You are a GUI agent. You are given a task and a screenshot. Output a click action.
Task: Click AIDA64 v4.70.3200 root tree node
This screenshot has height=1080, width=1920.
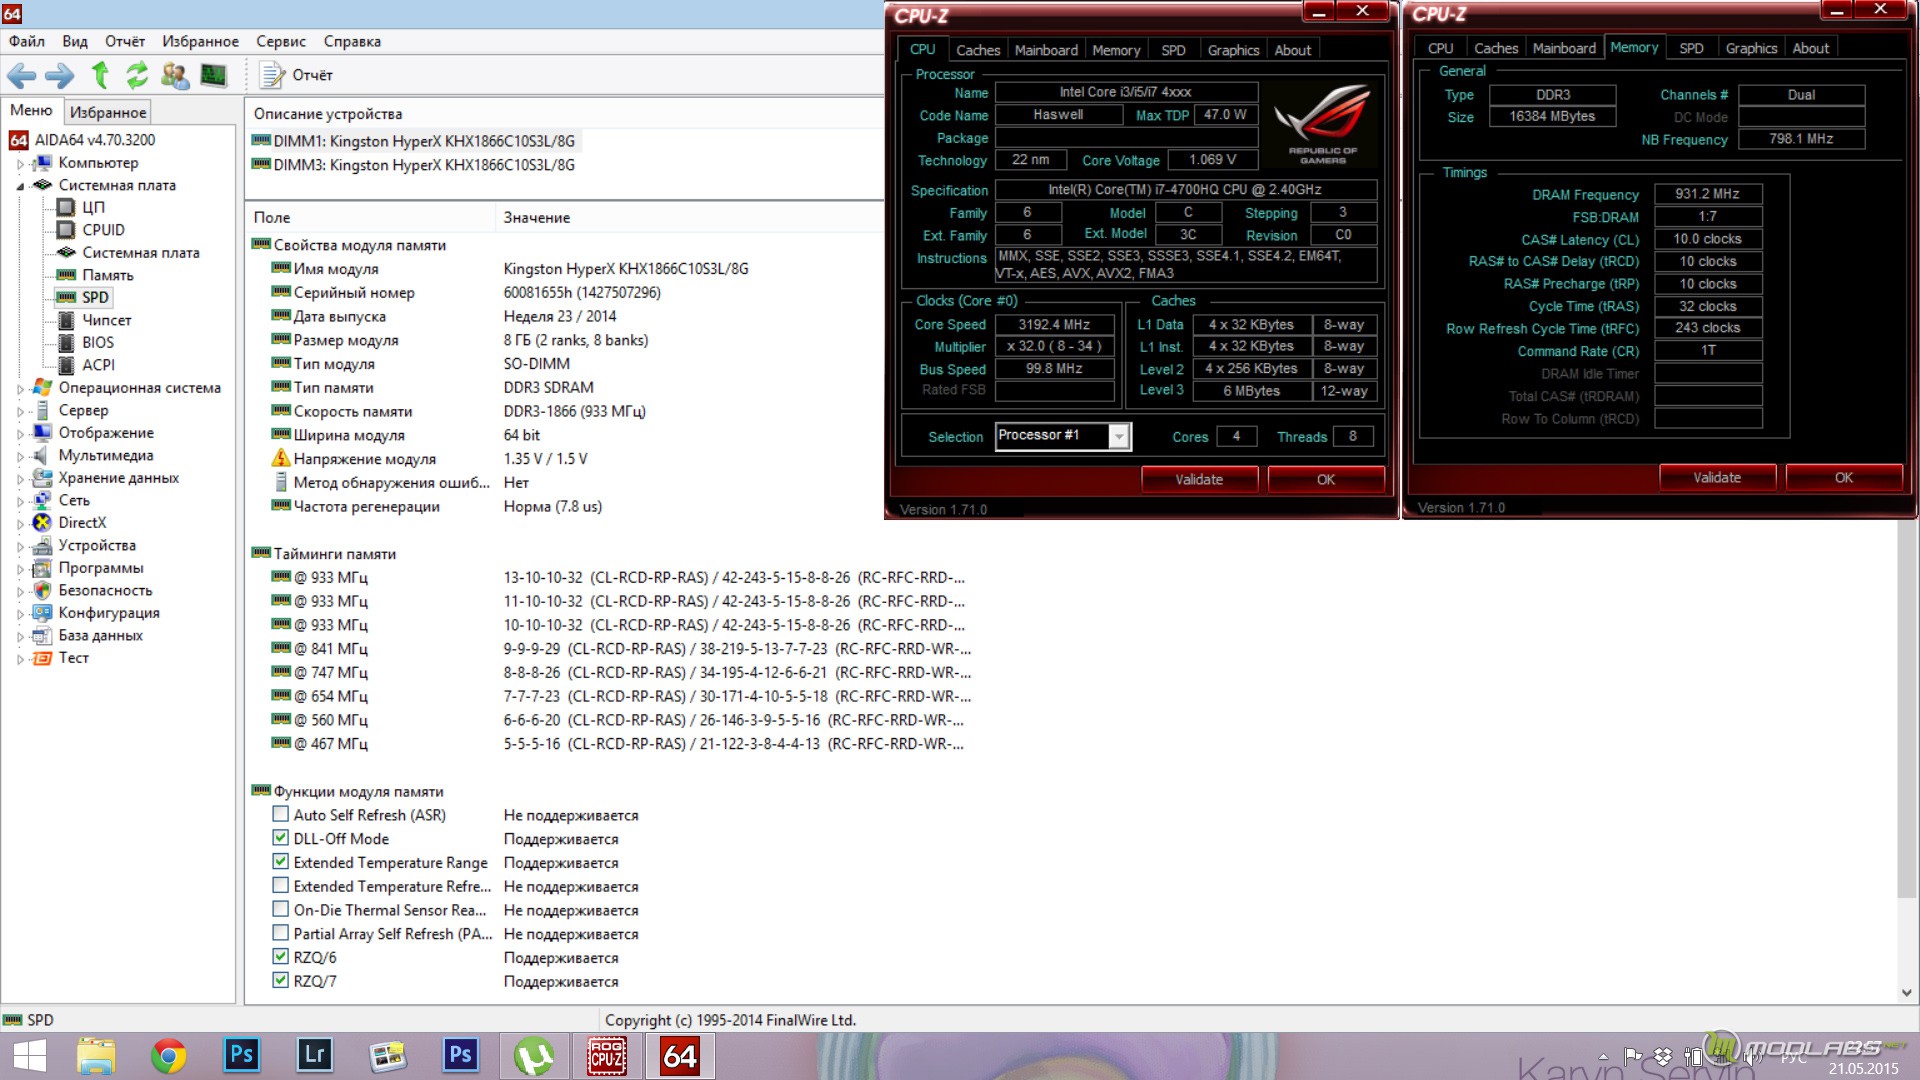coord(95,140)
